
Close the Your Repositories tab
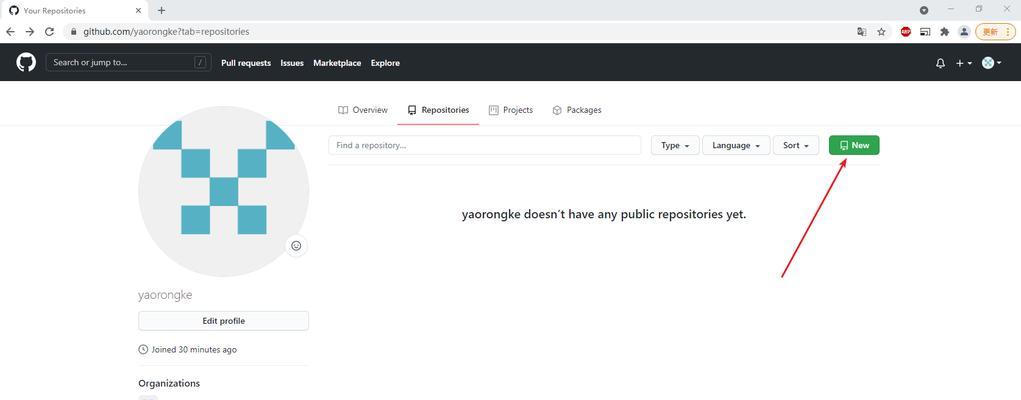pos(138,10)
